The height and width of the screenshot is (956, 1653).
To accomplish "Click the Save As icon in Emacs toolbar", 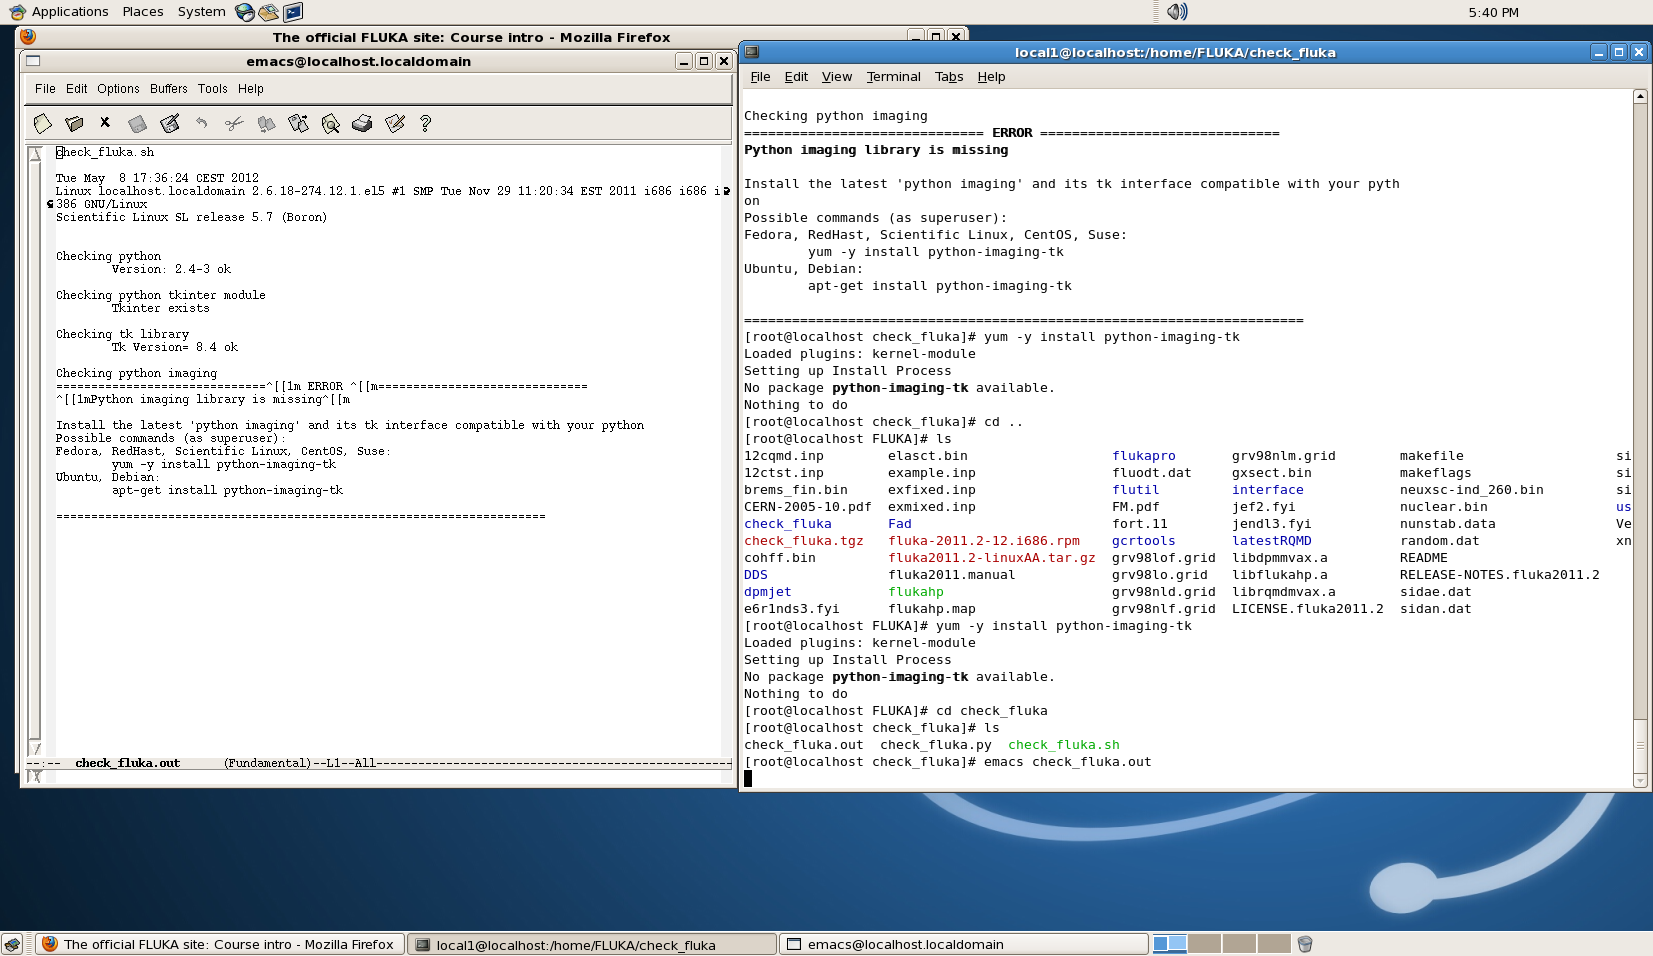I will 170,123.
